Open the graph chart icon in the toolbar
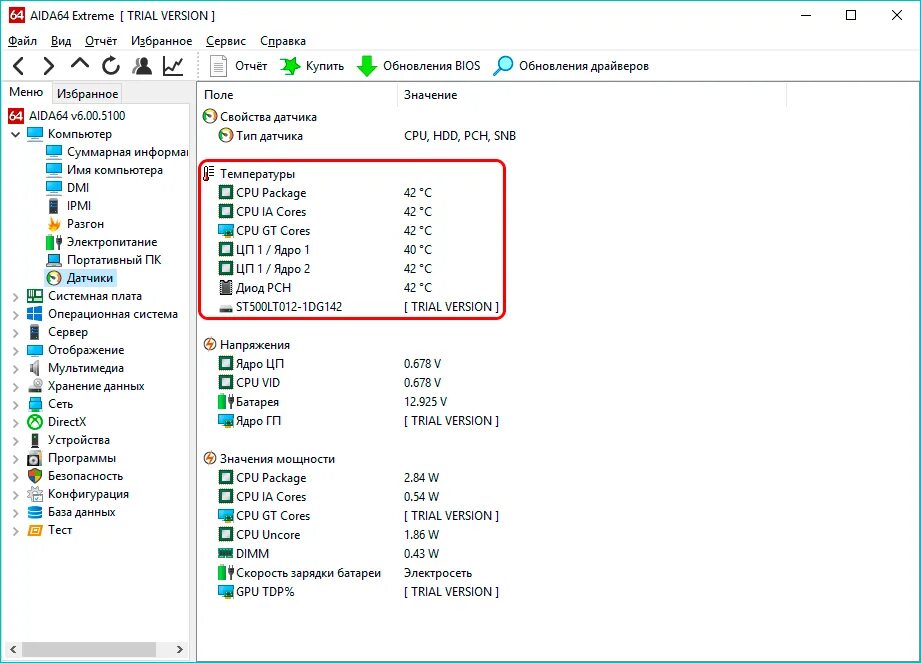Screen dimensions: 921x663 click(173, 66)
